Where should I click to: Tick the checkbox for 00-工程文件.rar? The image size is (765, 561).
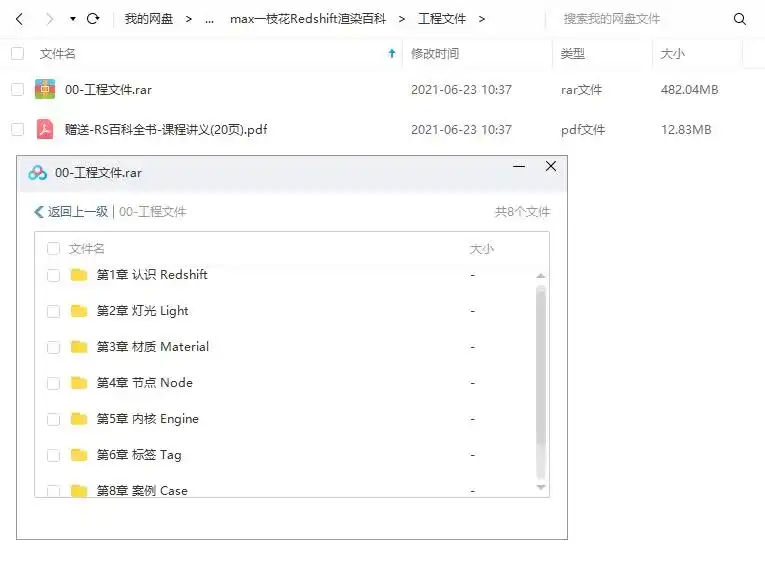(17, 90)
